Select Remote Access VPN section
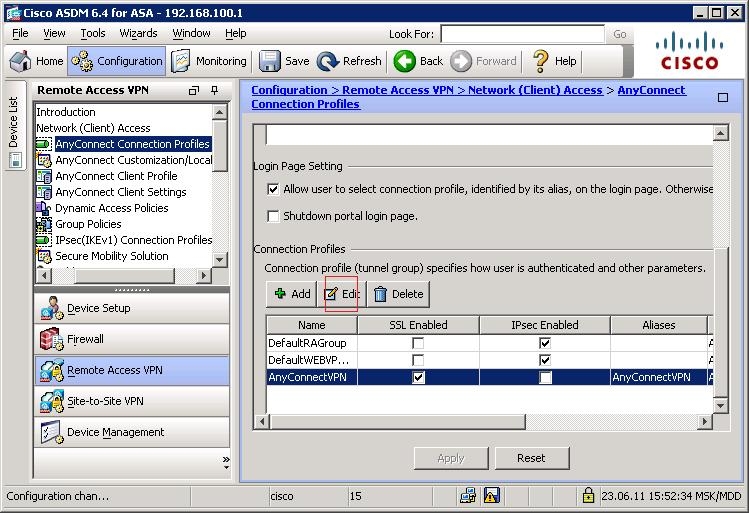Image resolution: width=749 pixels, height=513 pixels. 132,370
